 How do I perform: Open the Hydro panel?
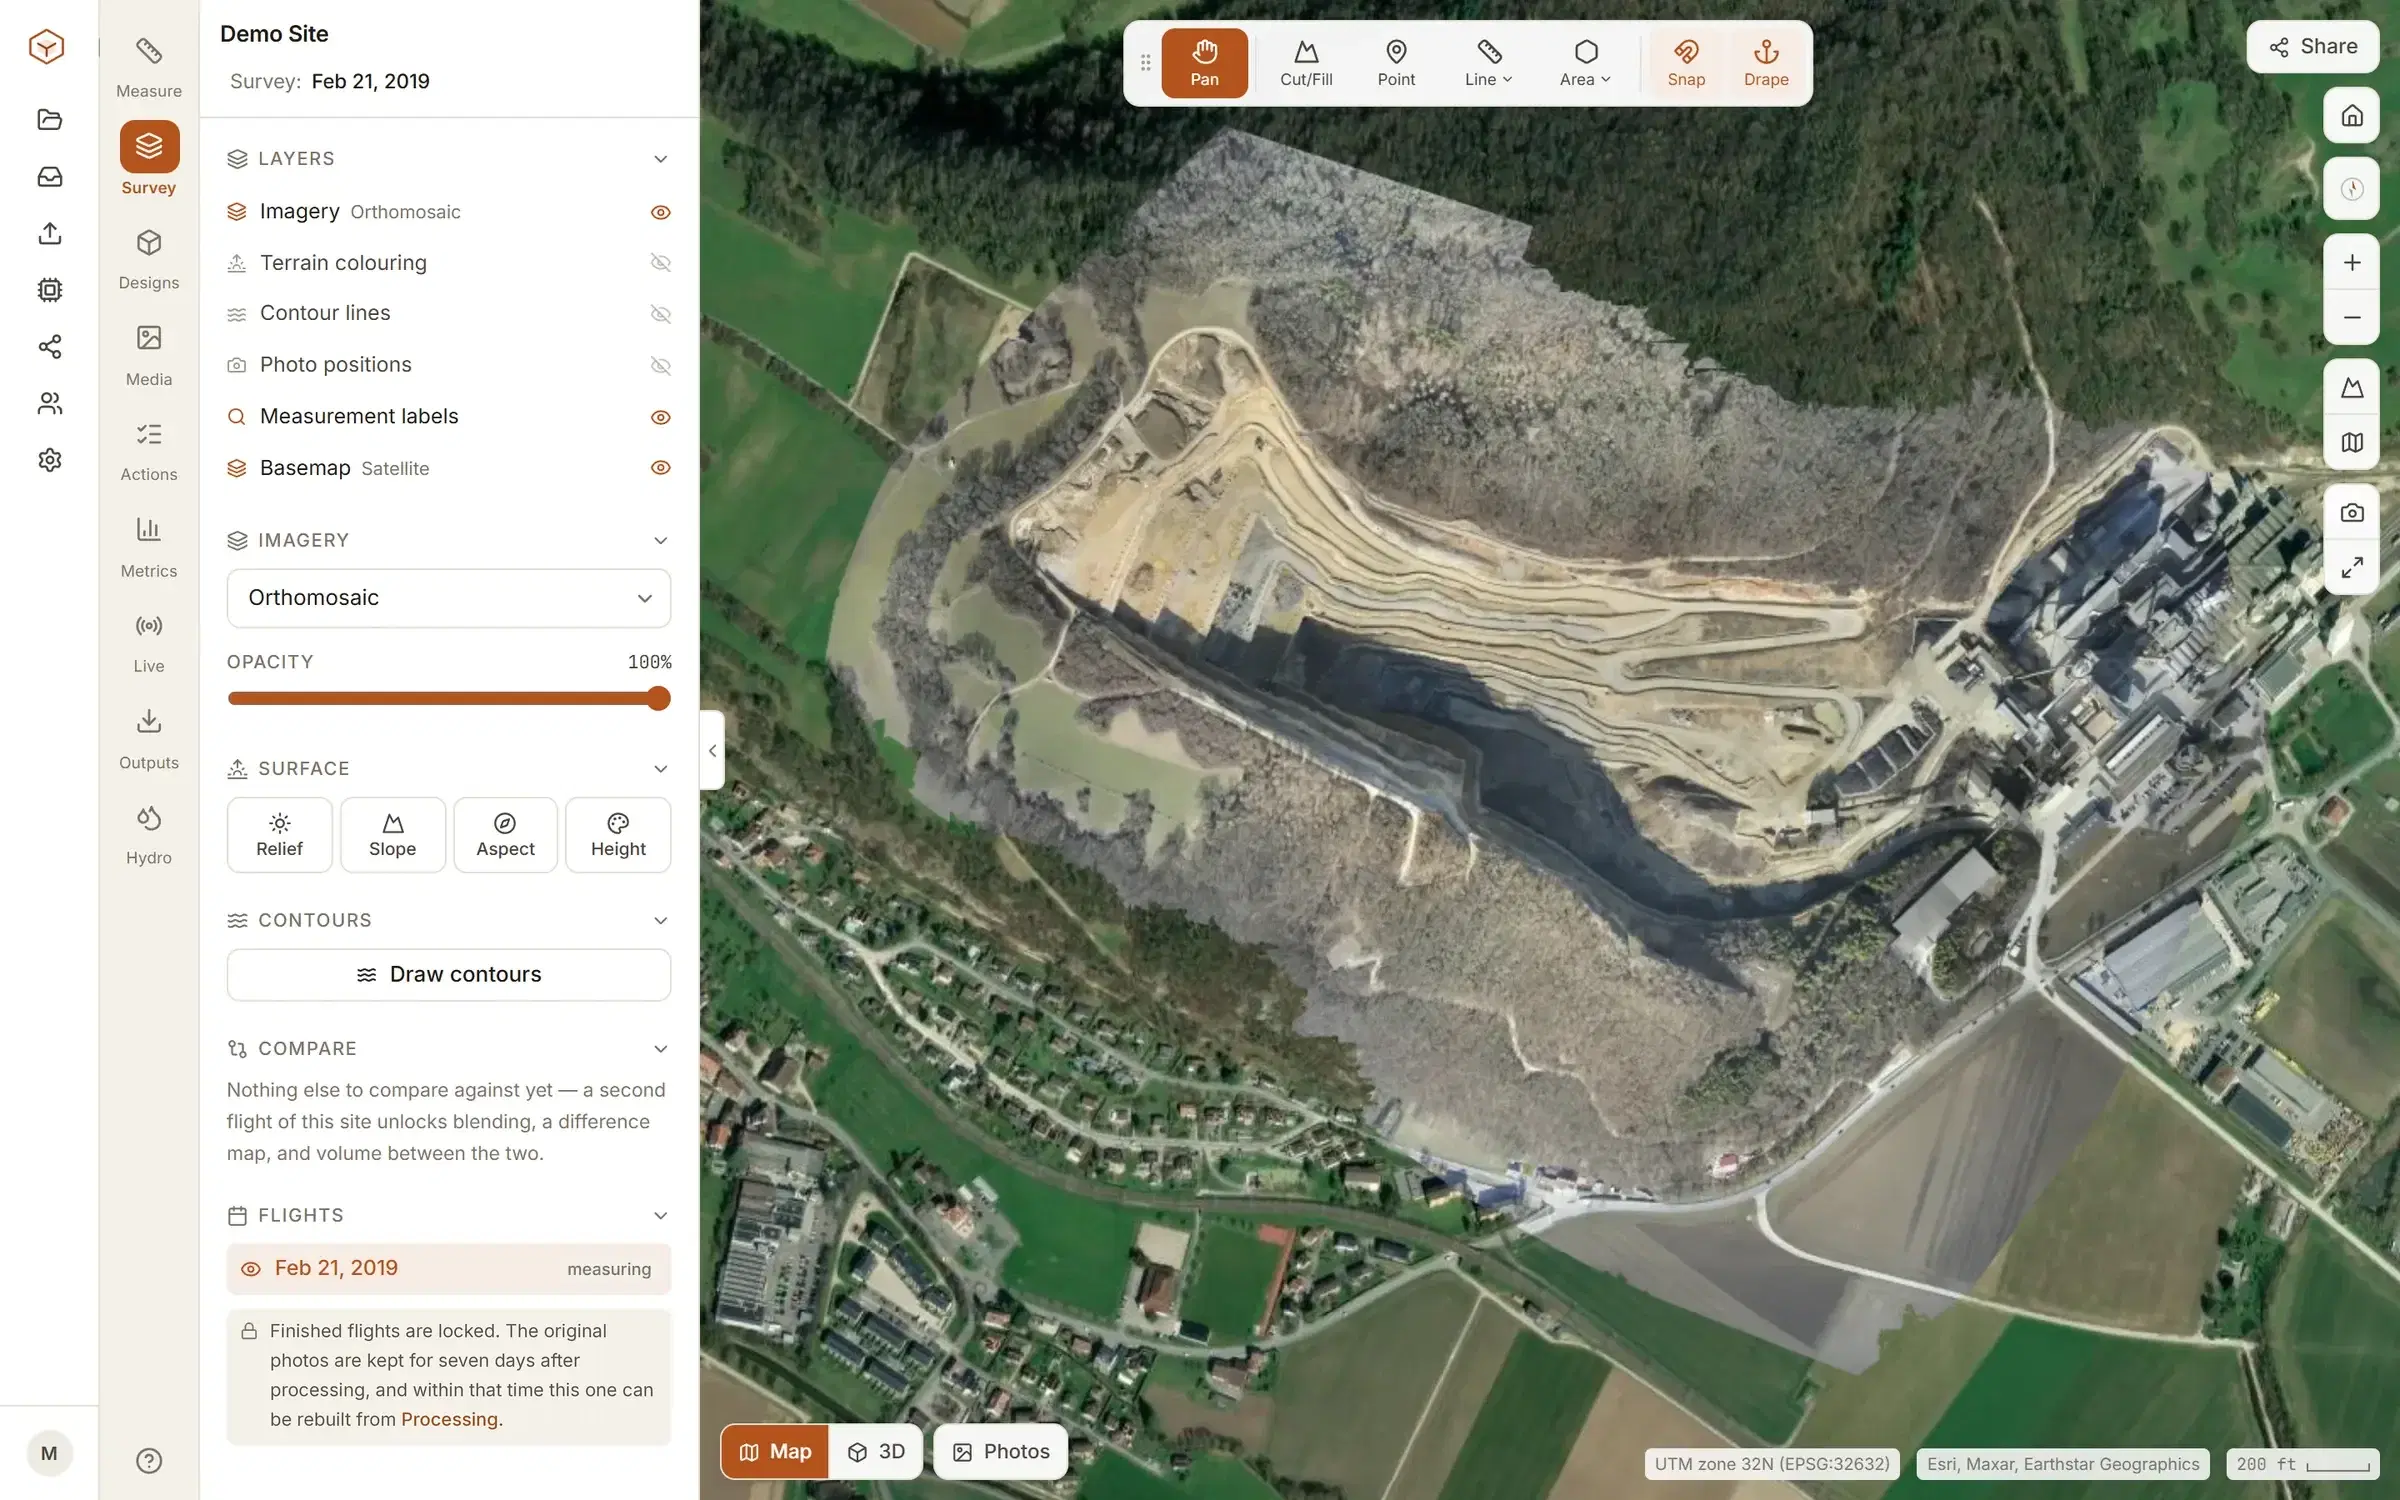point(149,835)
